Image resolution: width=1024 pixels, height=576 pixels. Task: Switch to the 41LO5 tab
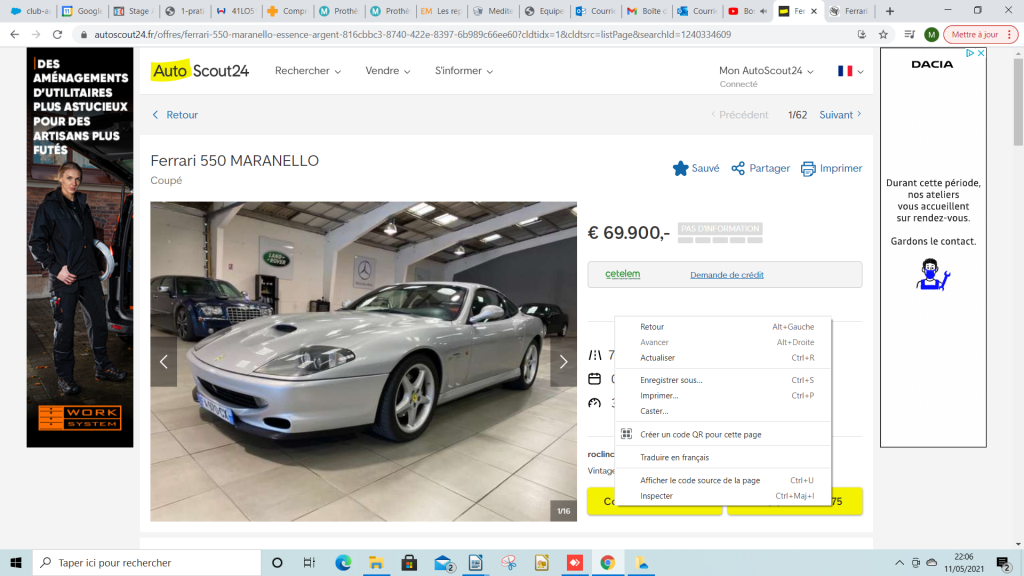pyautogui.click(x=235, y=11)
